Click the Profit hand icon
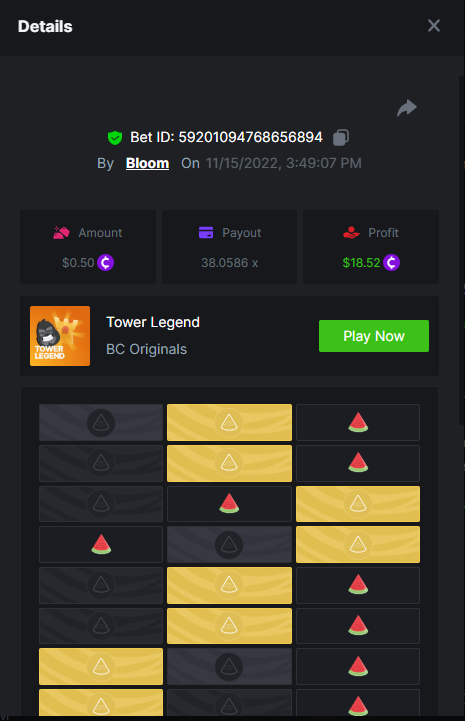 click(351, 233)
